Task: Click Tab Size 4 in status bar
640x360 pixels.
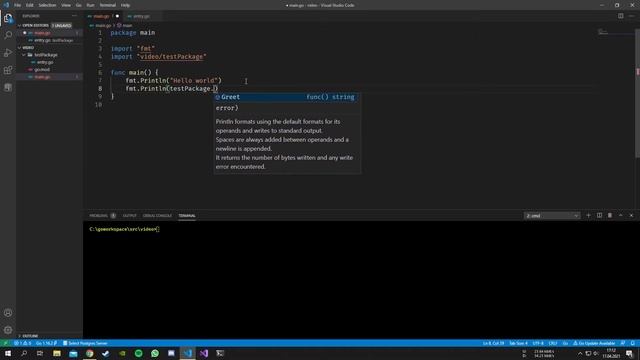Action: [x=518, y=343]
